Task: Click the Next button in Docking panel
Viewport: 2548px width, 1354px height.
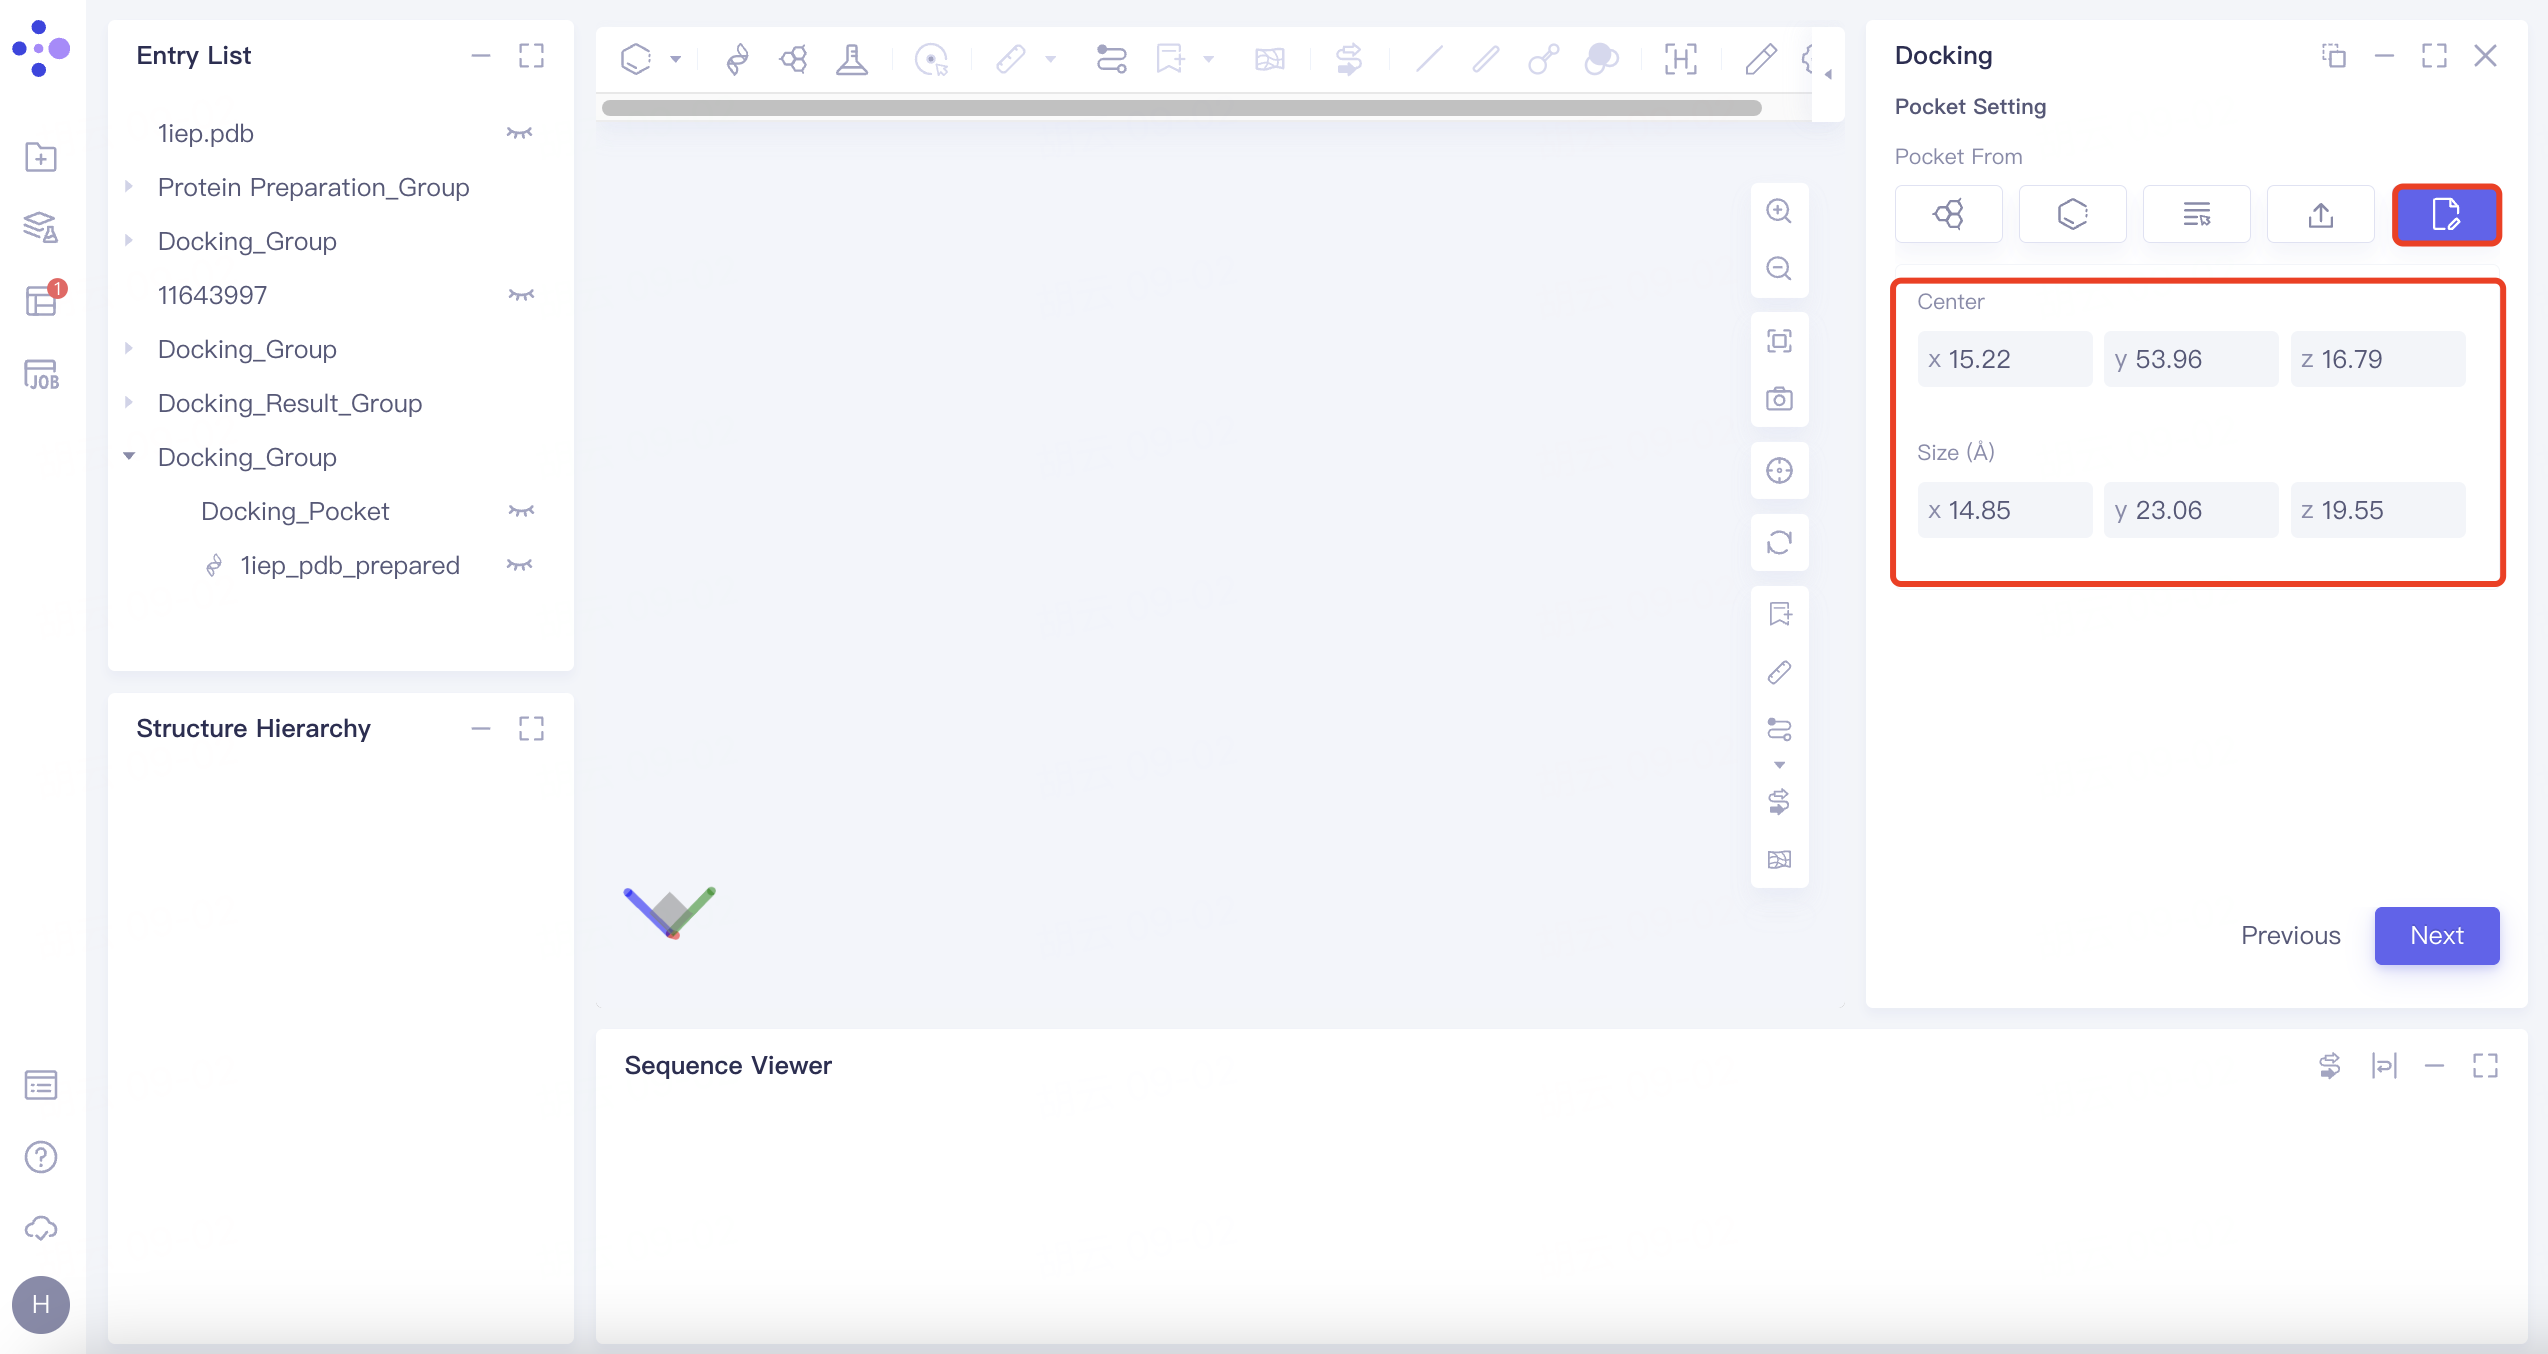Action: [x=2437, y=935]
